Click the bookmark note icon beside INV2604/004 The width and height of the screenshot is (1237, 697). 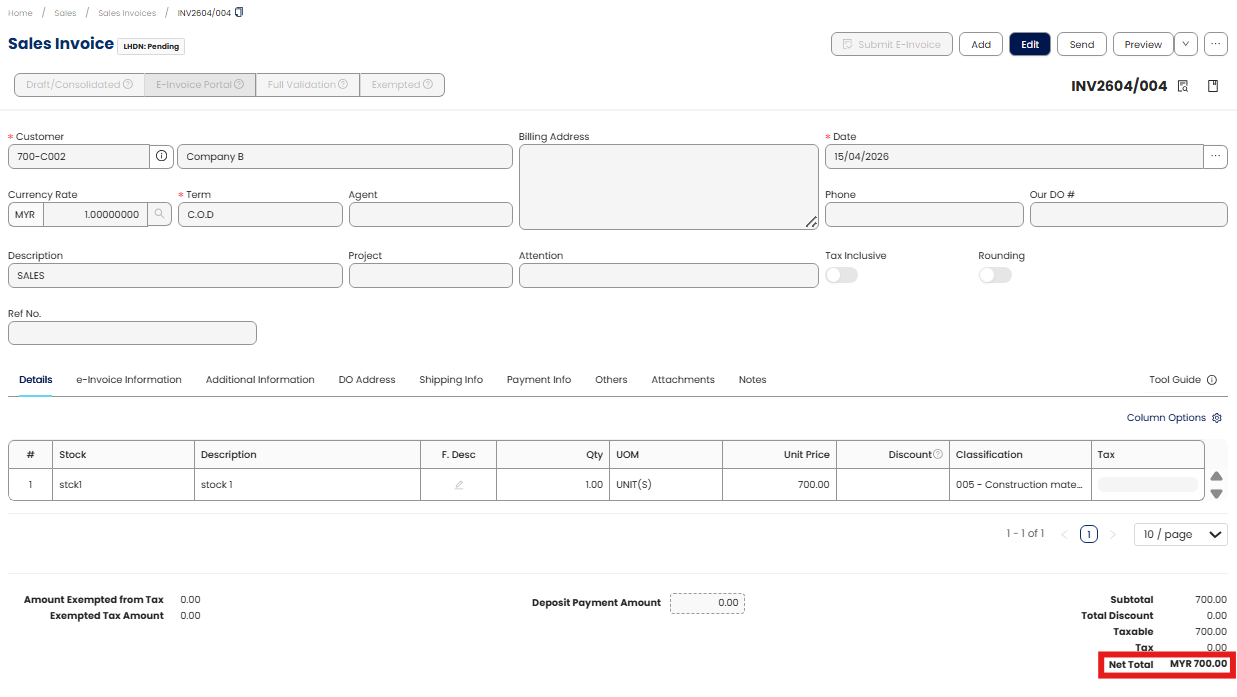(1213, 86)
